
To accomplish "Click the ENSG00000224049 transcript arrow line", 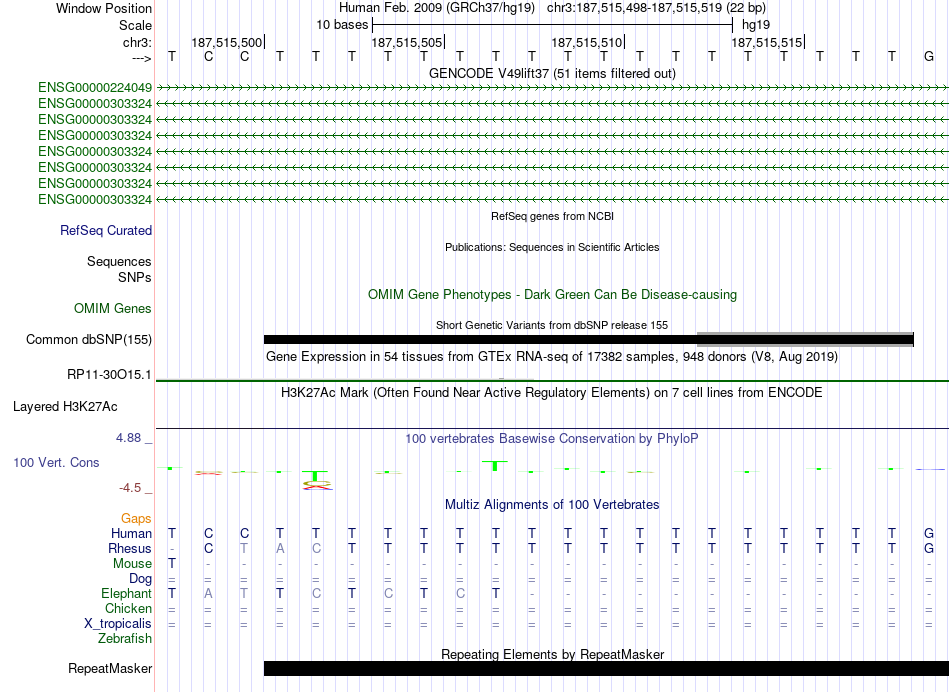I will pos(553,88).
